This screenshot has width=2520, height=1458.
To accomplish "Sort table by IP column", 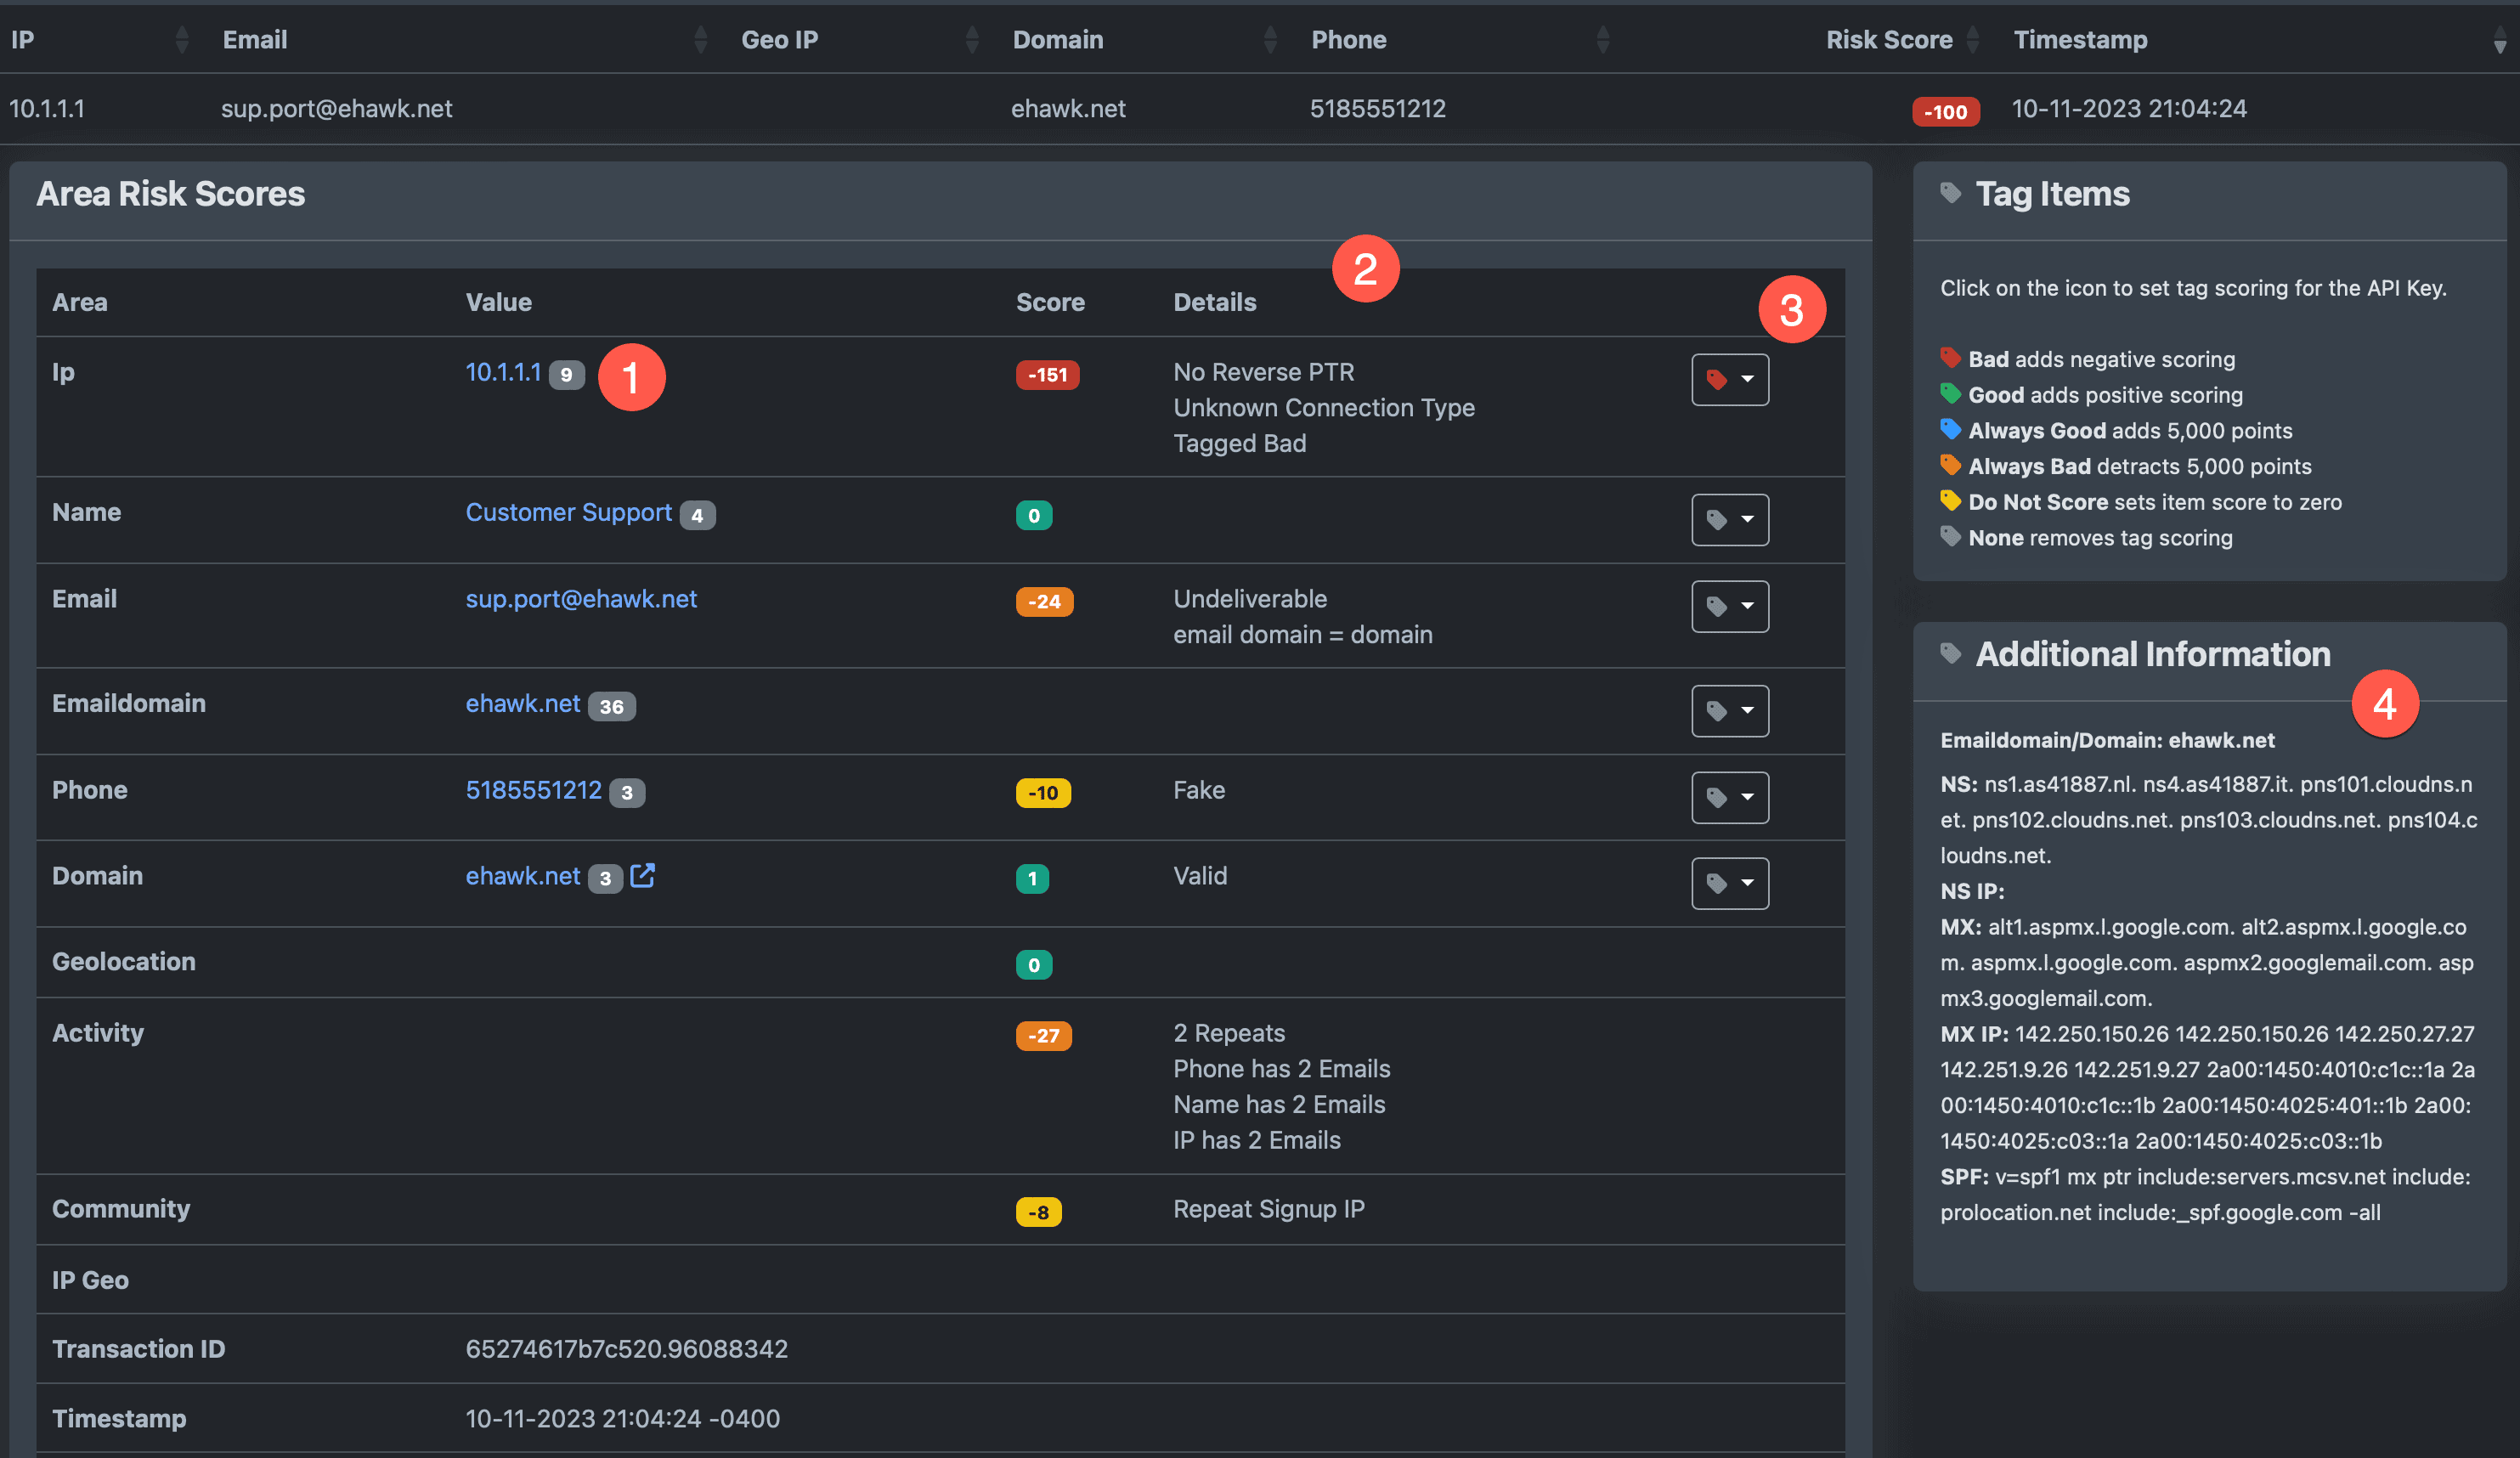I will click(x=181, y=40).
